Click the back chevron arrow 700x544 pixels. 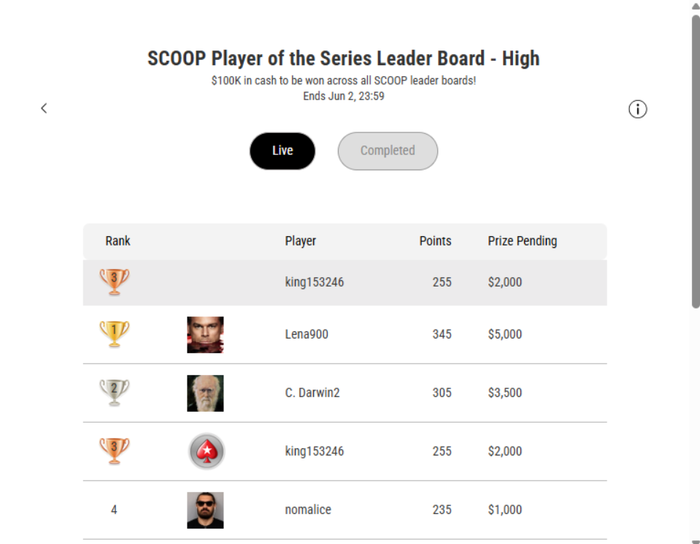[x=44, y=108]
